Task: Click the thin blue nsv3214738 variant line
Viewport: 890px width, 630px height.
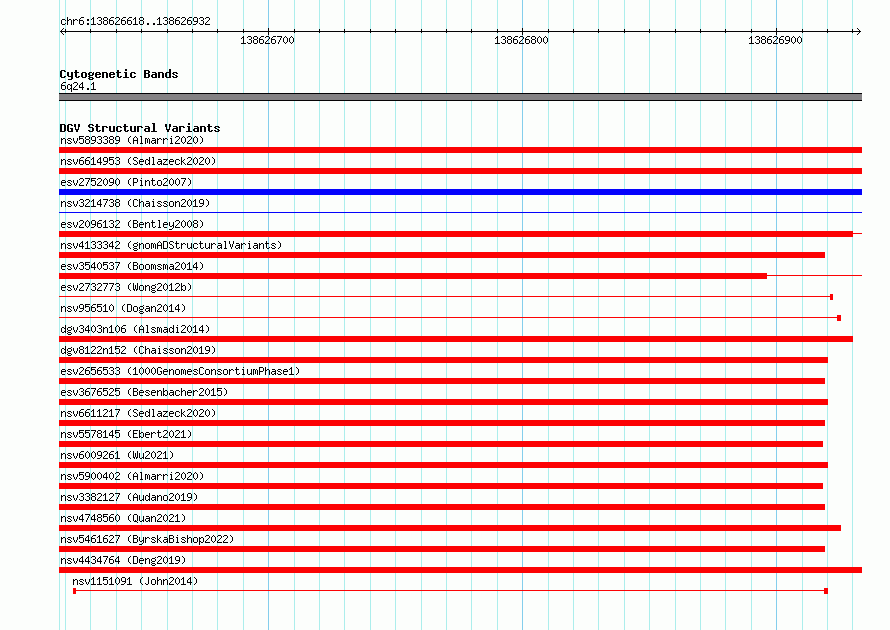Action: click(460, 212)
